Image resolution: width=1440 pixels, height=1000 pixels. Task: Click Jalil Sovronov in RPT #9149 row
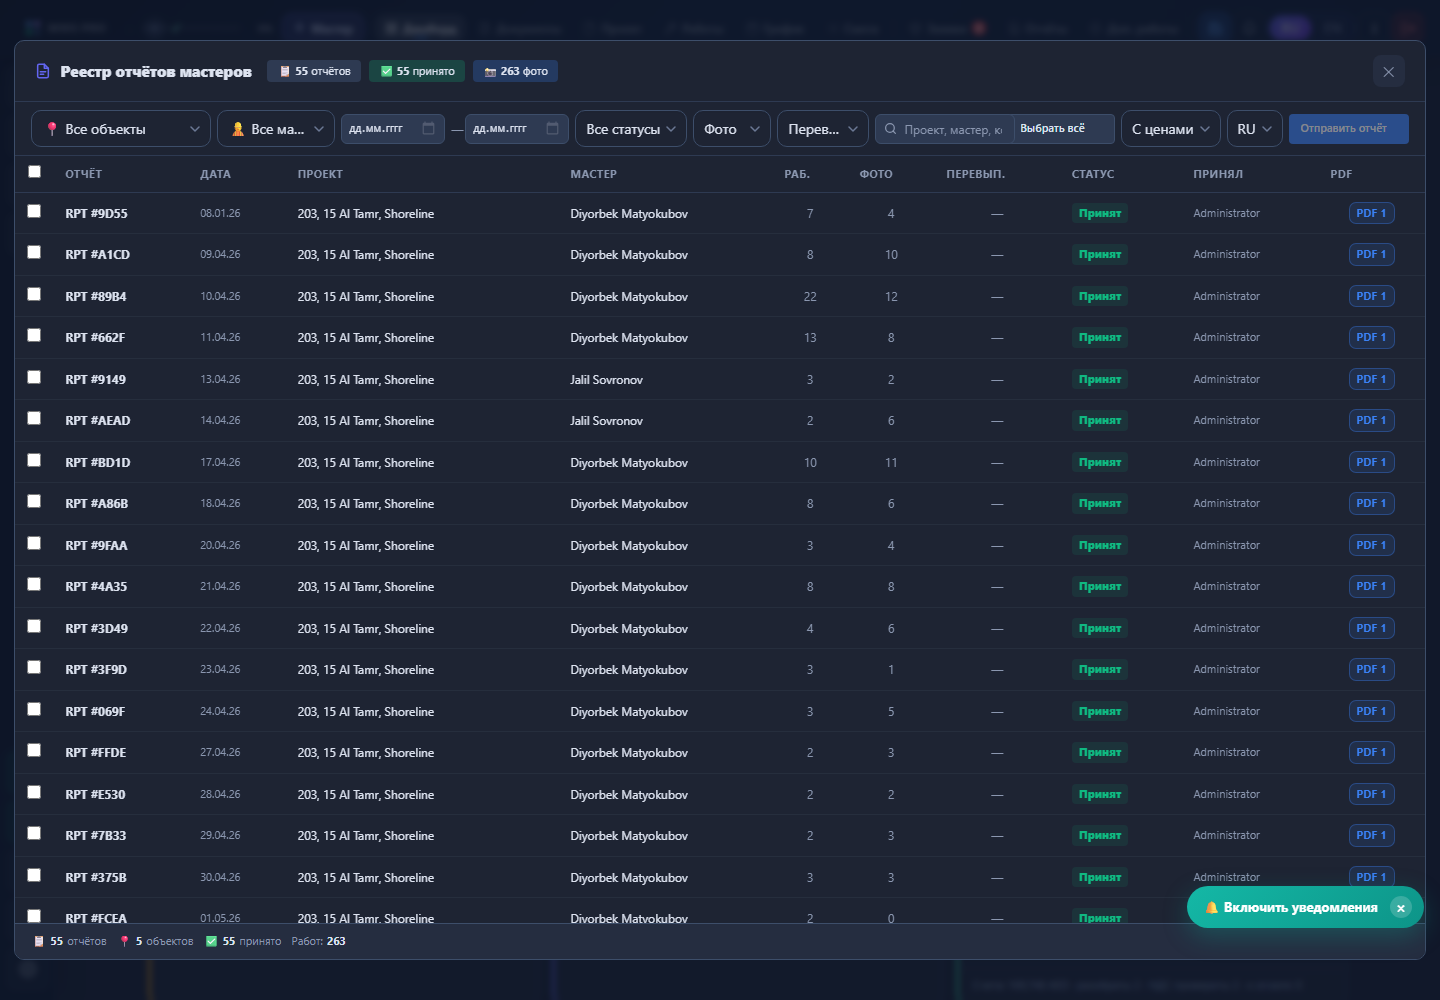point(606,380)
